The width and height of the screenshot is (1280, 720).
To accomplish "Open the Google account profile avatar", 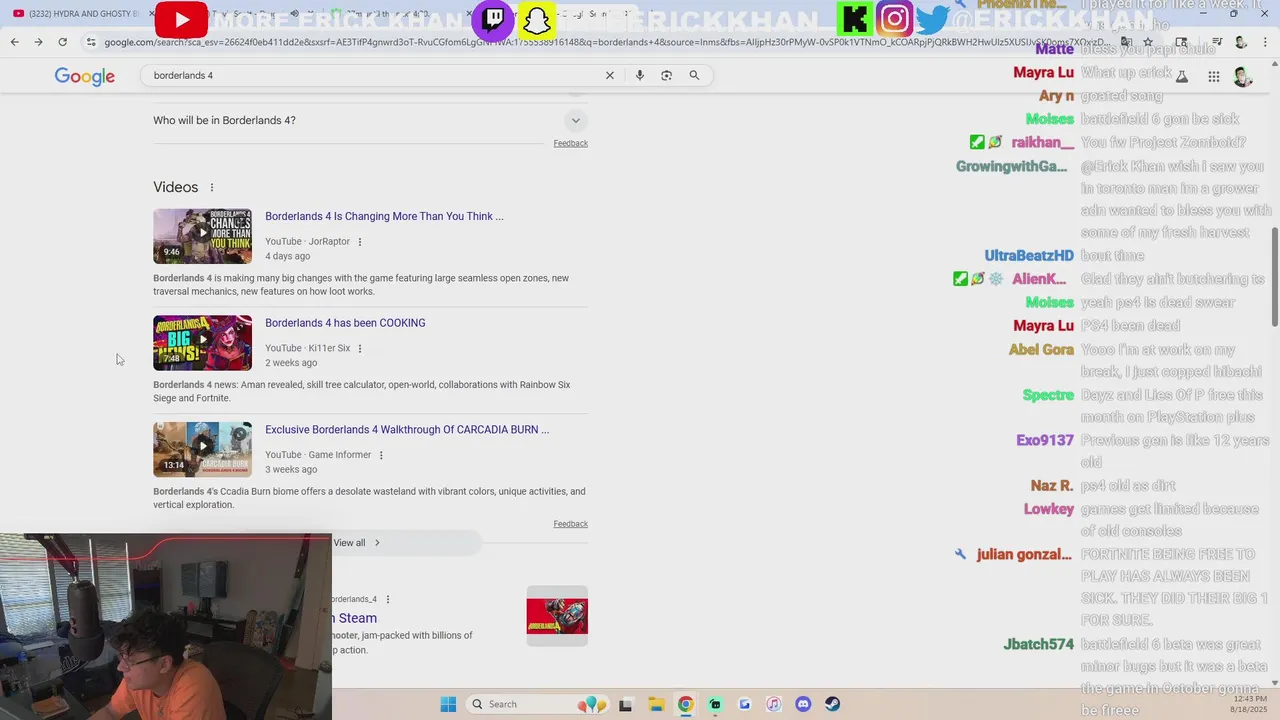I will 1243,77.
